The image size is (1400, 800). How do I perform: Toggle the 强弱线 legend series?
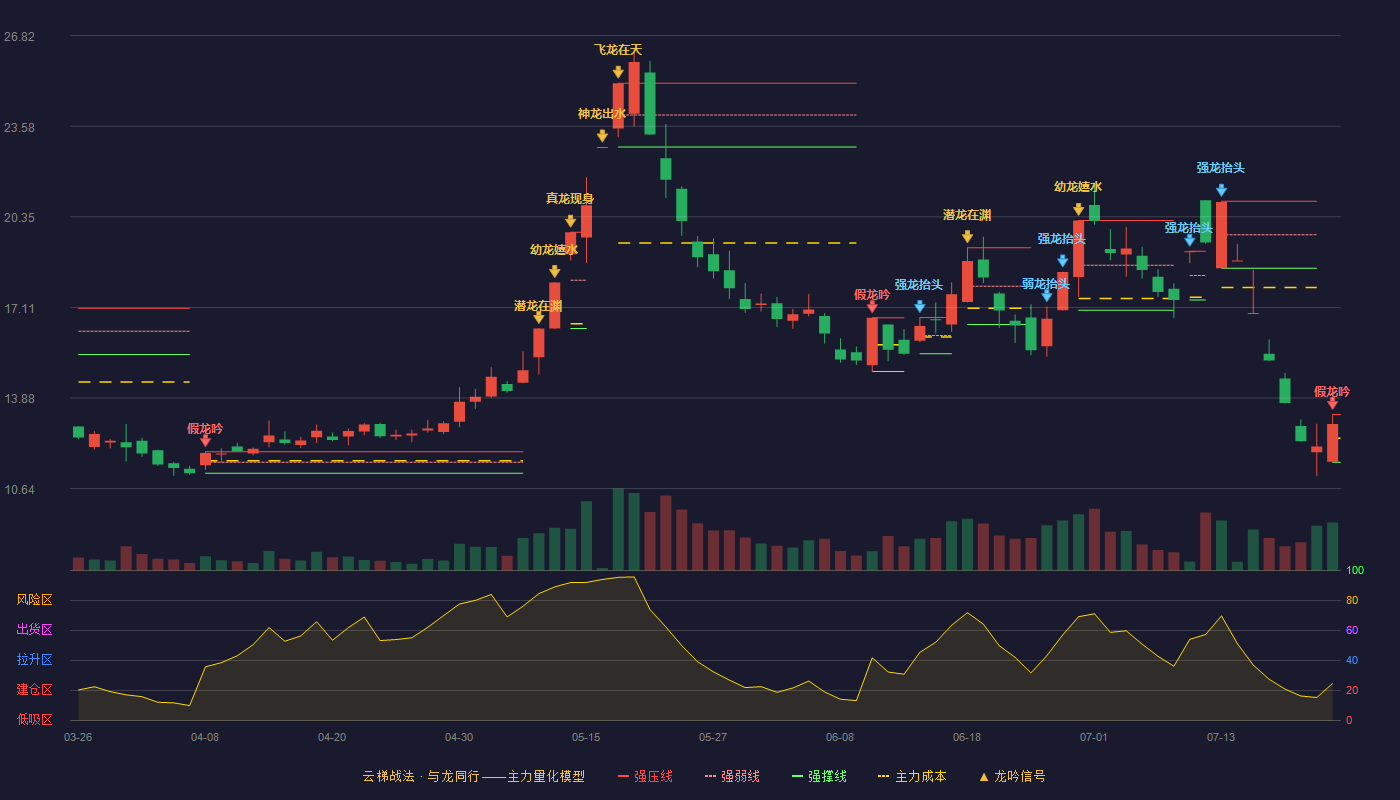(x=732, y=776)
